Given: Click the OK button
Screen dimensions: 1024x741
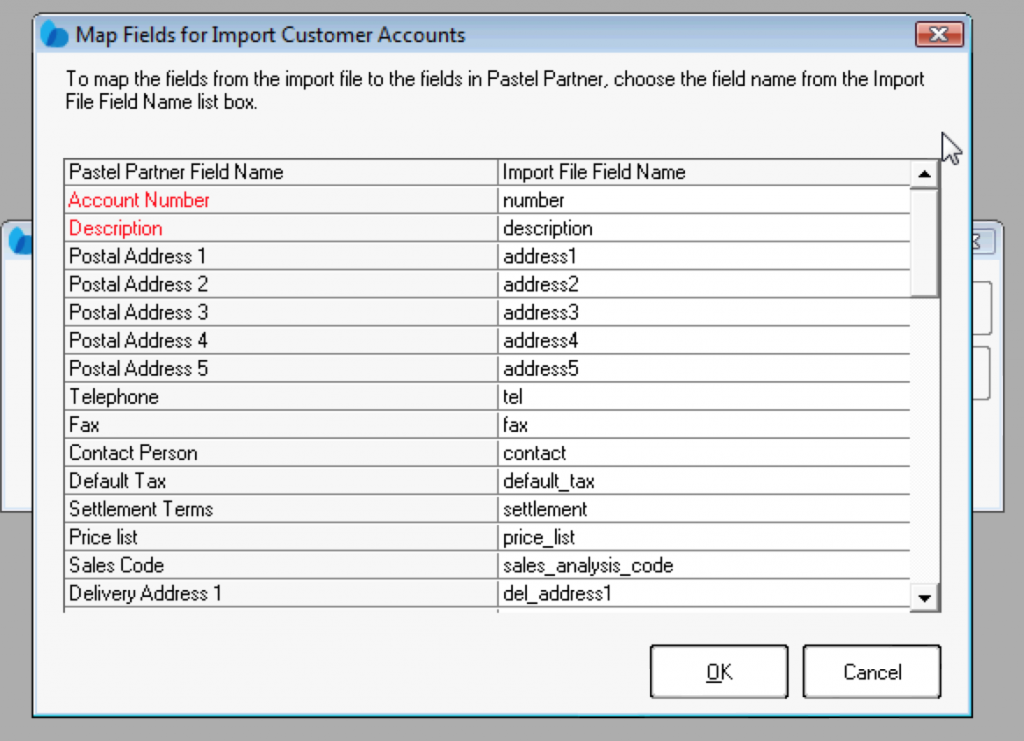Looking at the screenshot, I should (x=719, y=672).
